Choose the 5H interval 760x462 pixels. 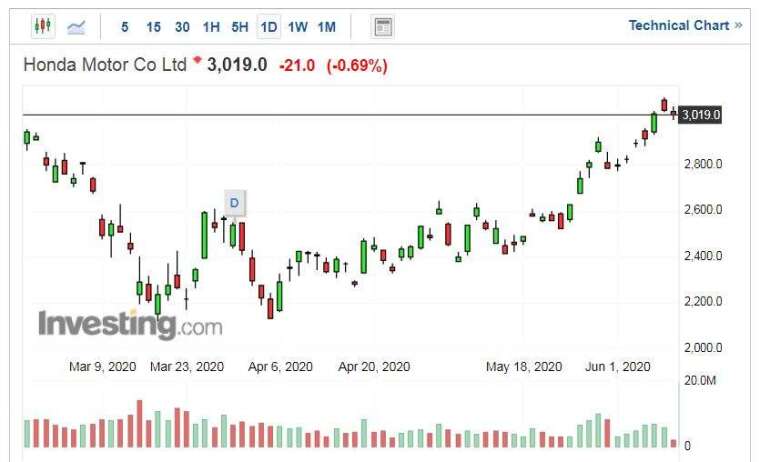[x=239, y=27]
